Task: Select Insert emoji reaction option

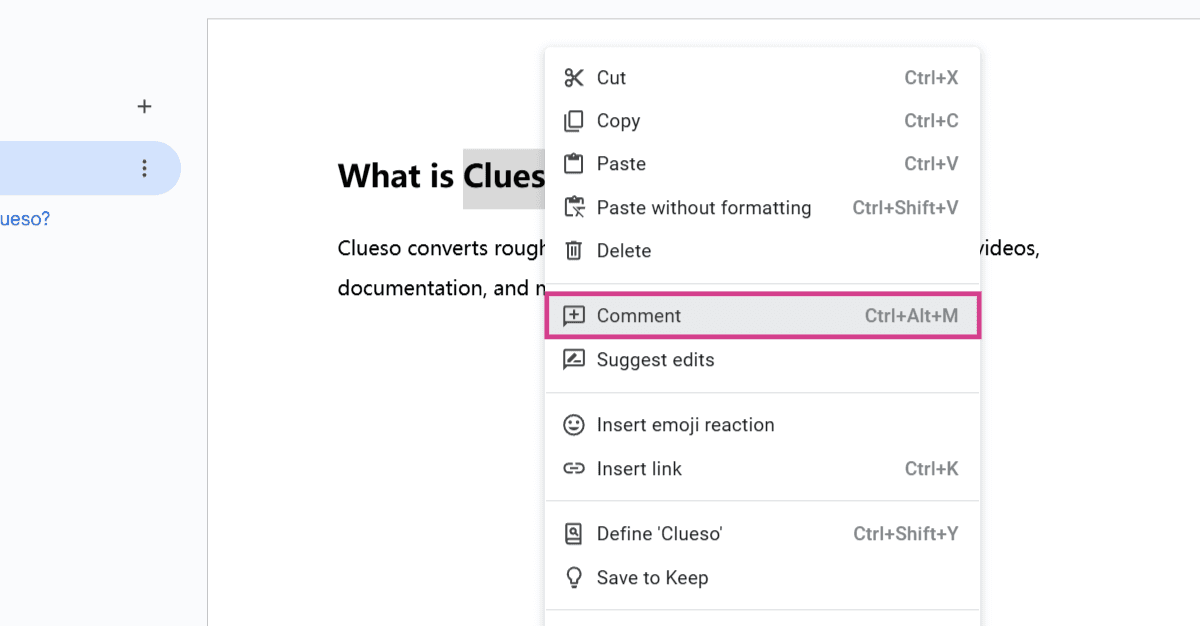Action: coord(762,425)
